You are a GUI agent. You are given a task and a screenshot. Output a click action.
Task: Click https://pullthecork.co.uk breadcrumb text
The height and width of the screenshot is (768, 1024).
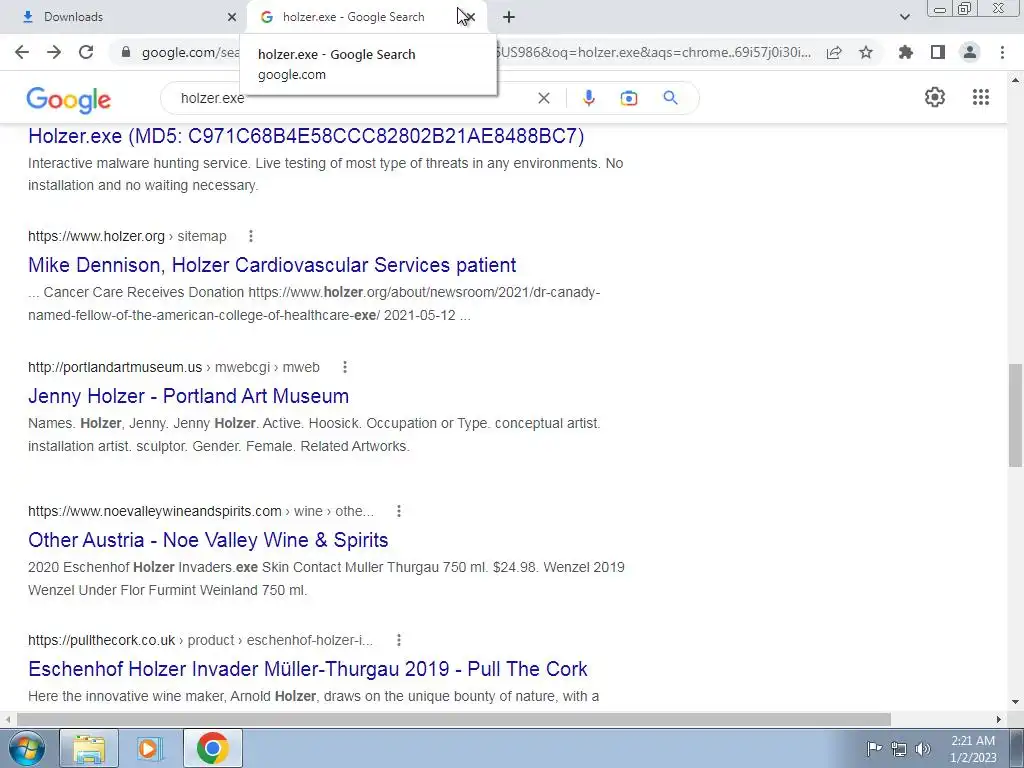coord(200,640)
